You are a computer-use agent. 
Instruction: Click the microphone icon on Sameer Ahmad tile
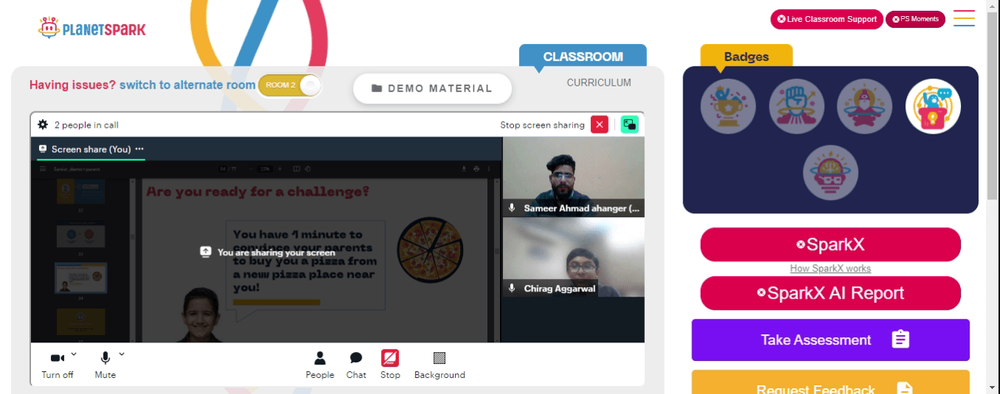(511, 208)
